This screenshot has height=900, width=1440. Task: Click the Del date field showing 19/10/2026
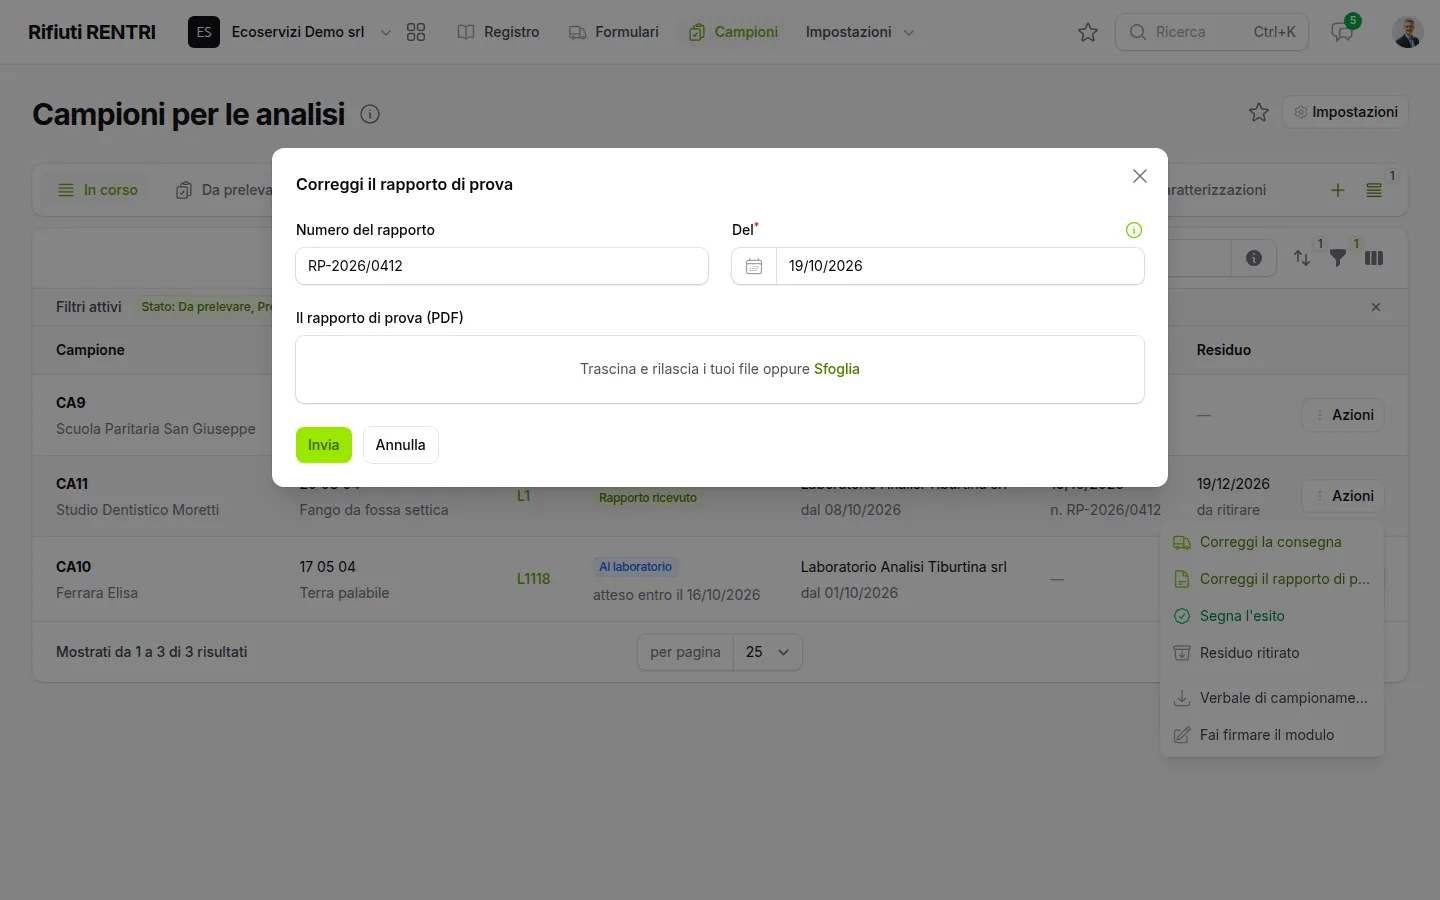(960, 266)
